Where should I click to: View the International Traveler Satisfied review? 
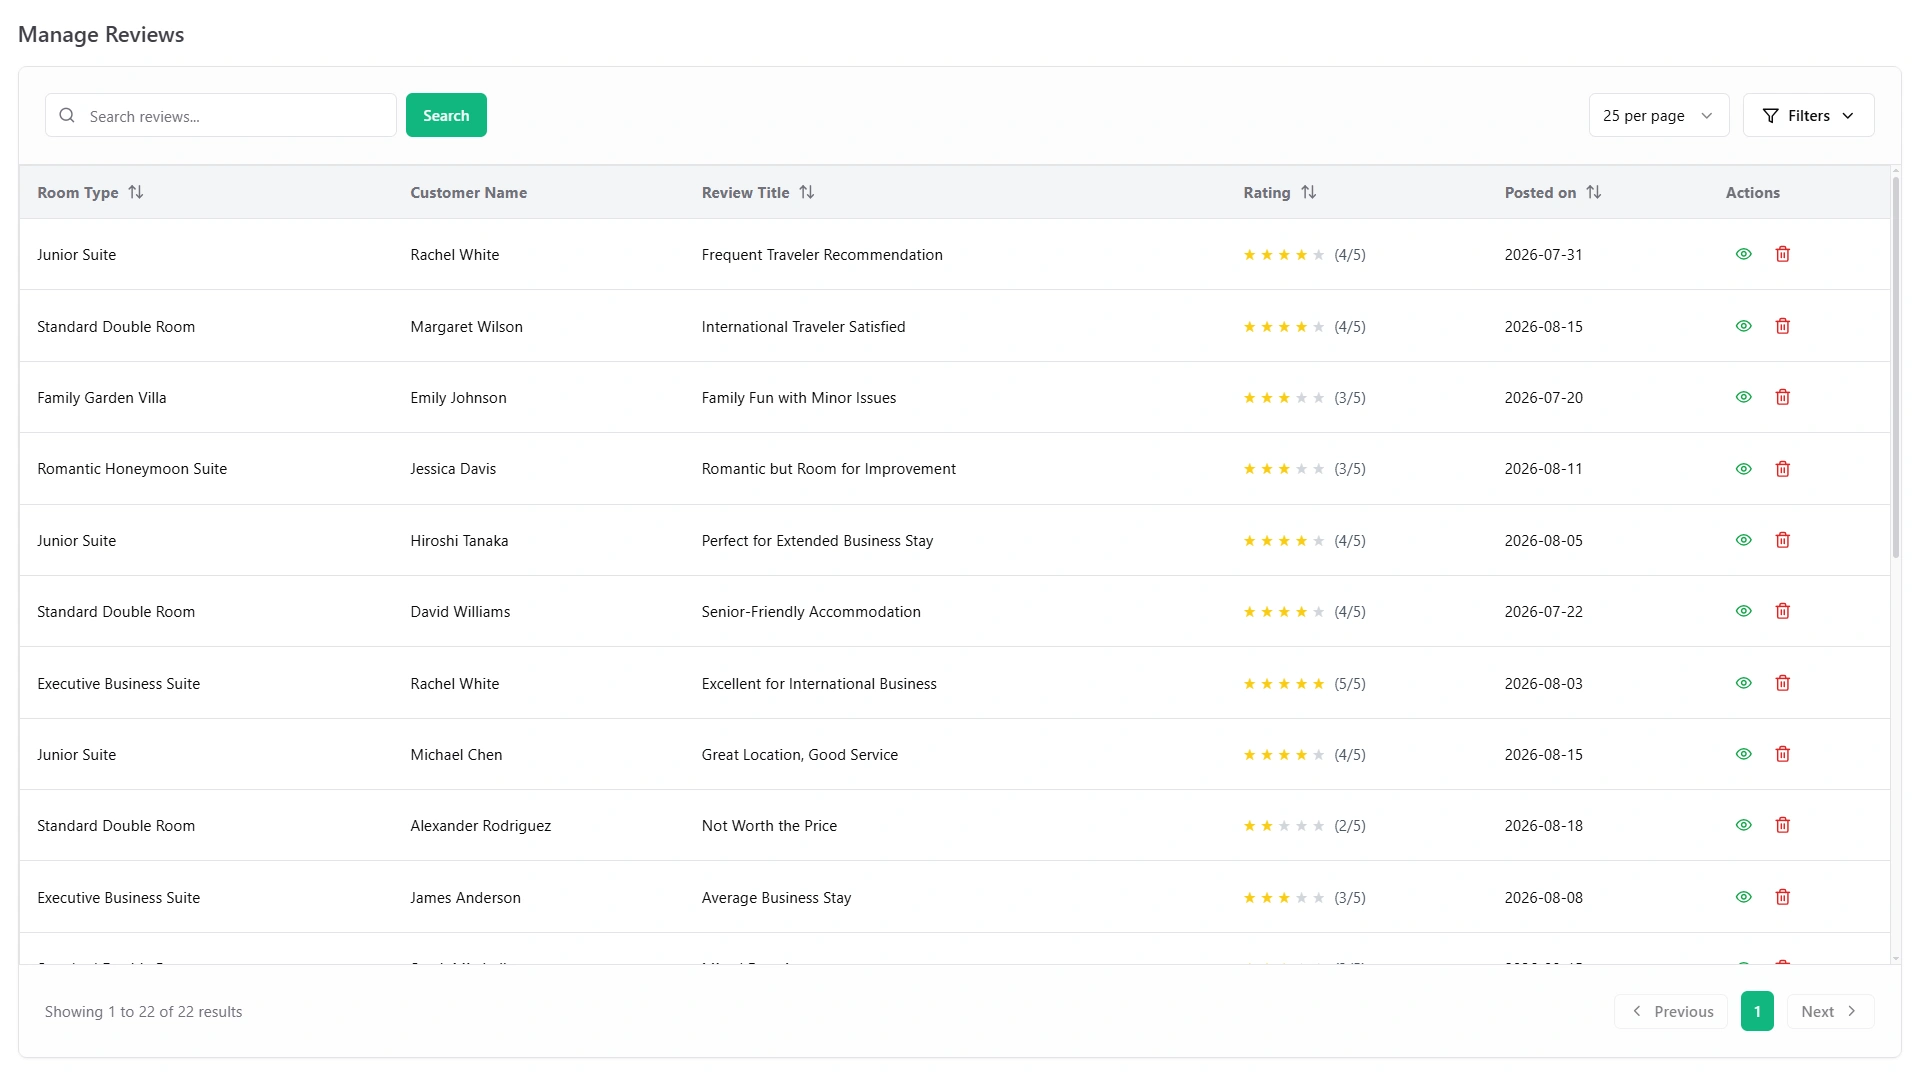click(x=1743, y=326)
